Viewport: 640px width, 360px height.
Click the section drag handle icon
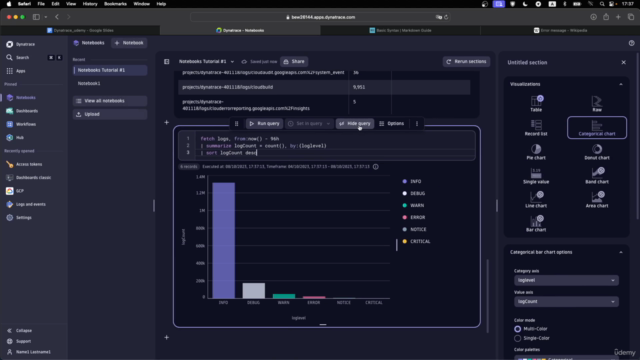click(x=236, y=124)
